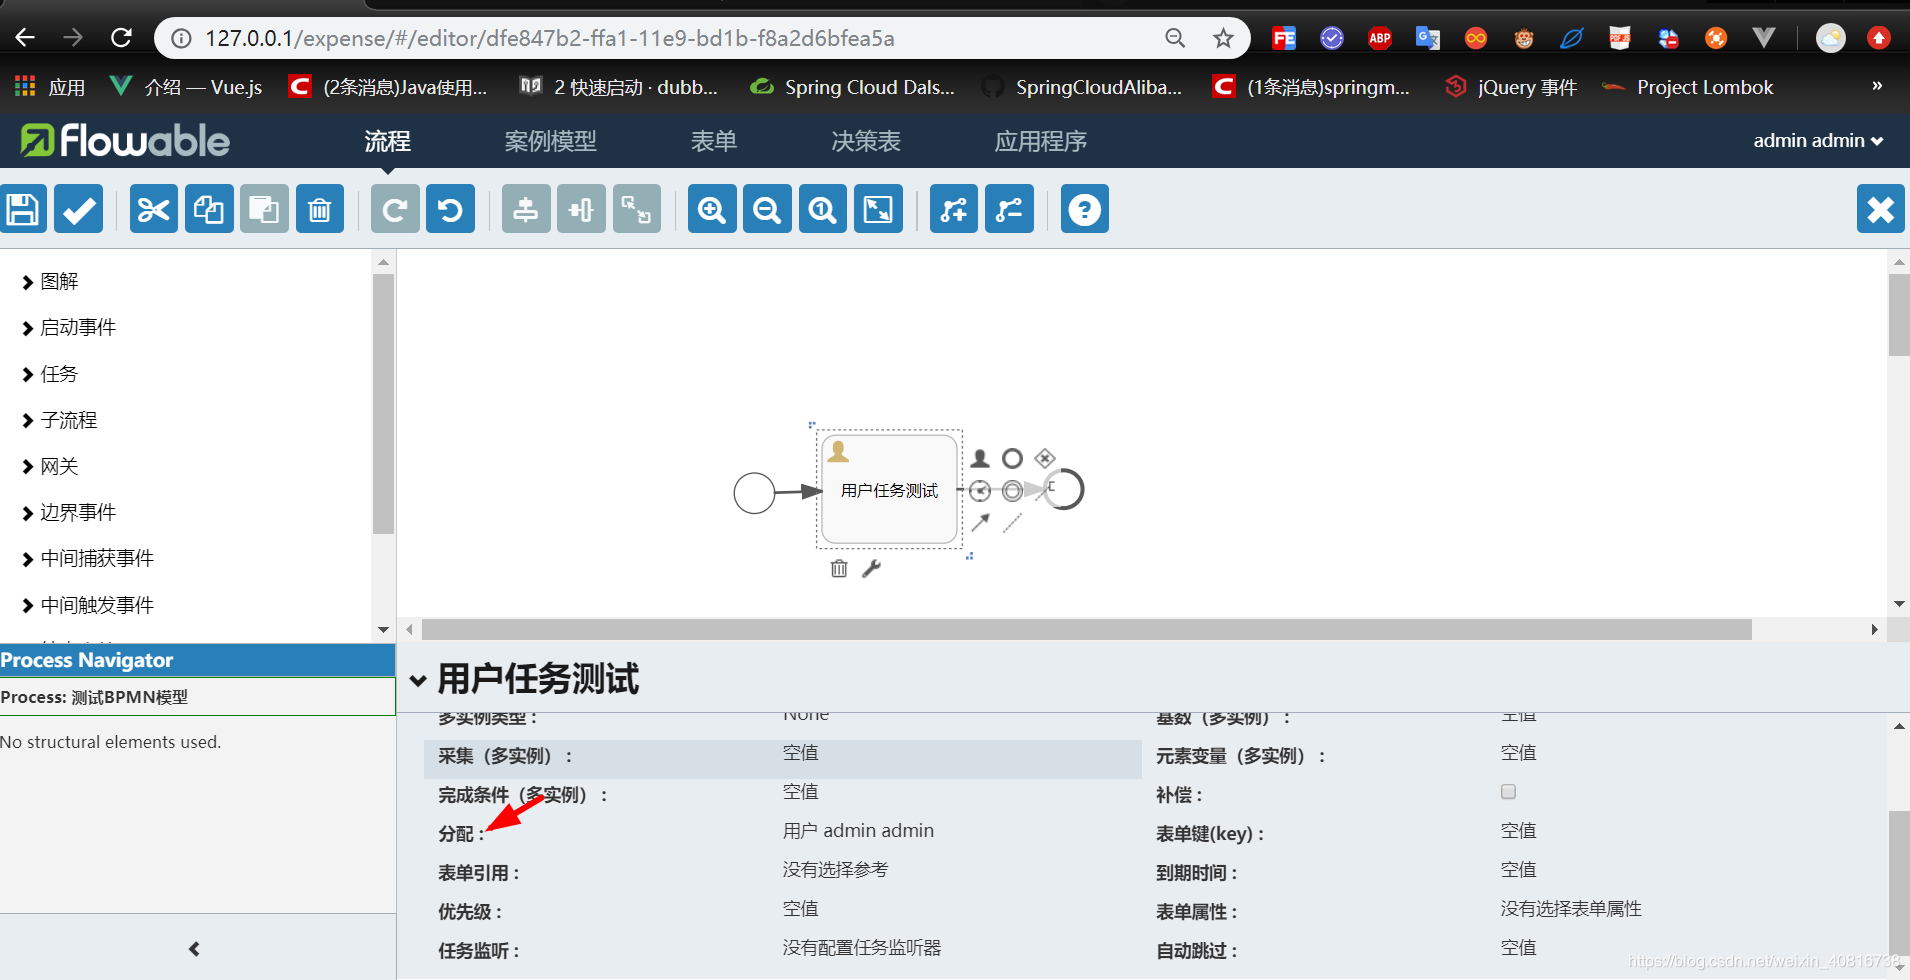Save the current process model

(x=23, y=208)
